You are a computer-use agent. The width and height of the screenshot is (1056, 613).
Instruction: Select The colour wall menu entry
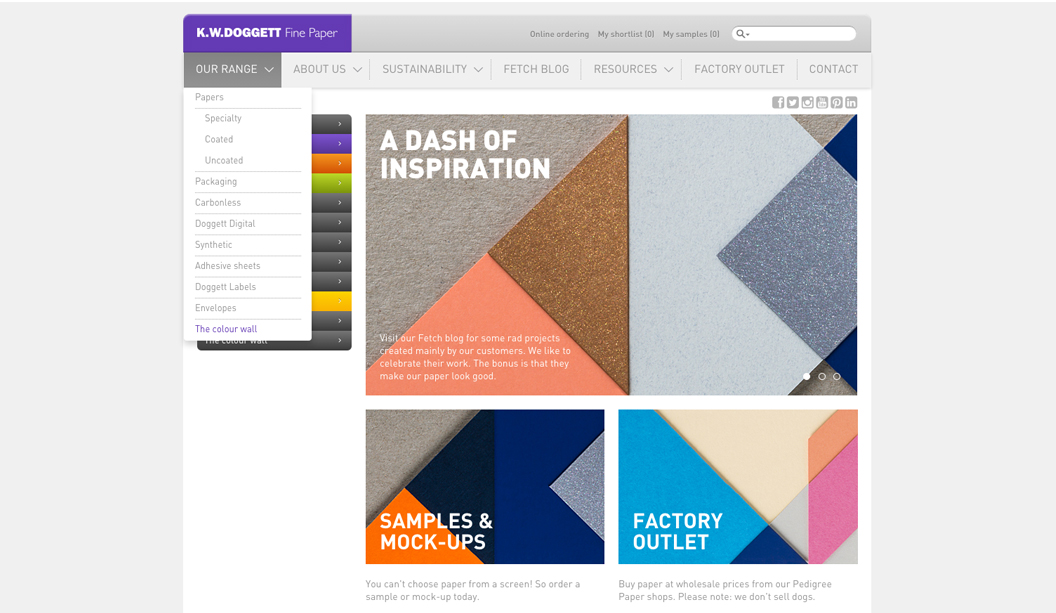coord(226,330)
